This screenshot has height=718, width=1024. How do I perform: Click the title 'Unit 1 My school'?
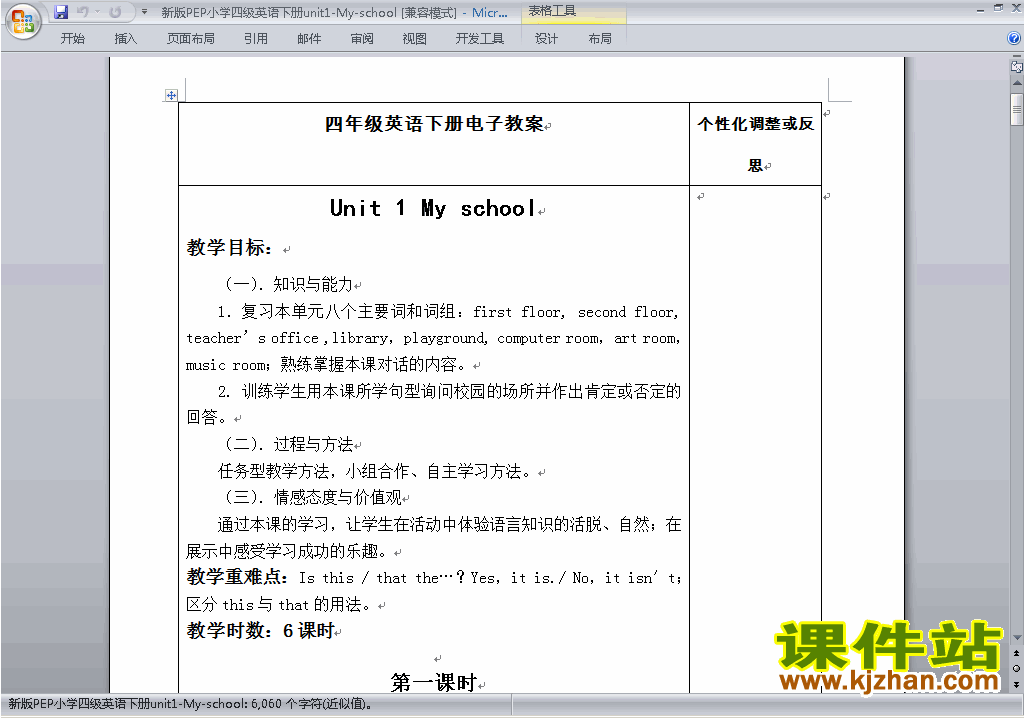pos(433,208)
